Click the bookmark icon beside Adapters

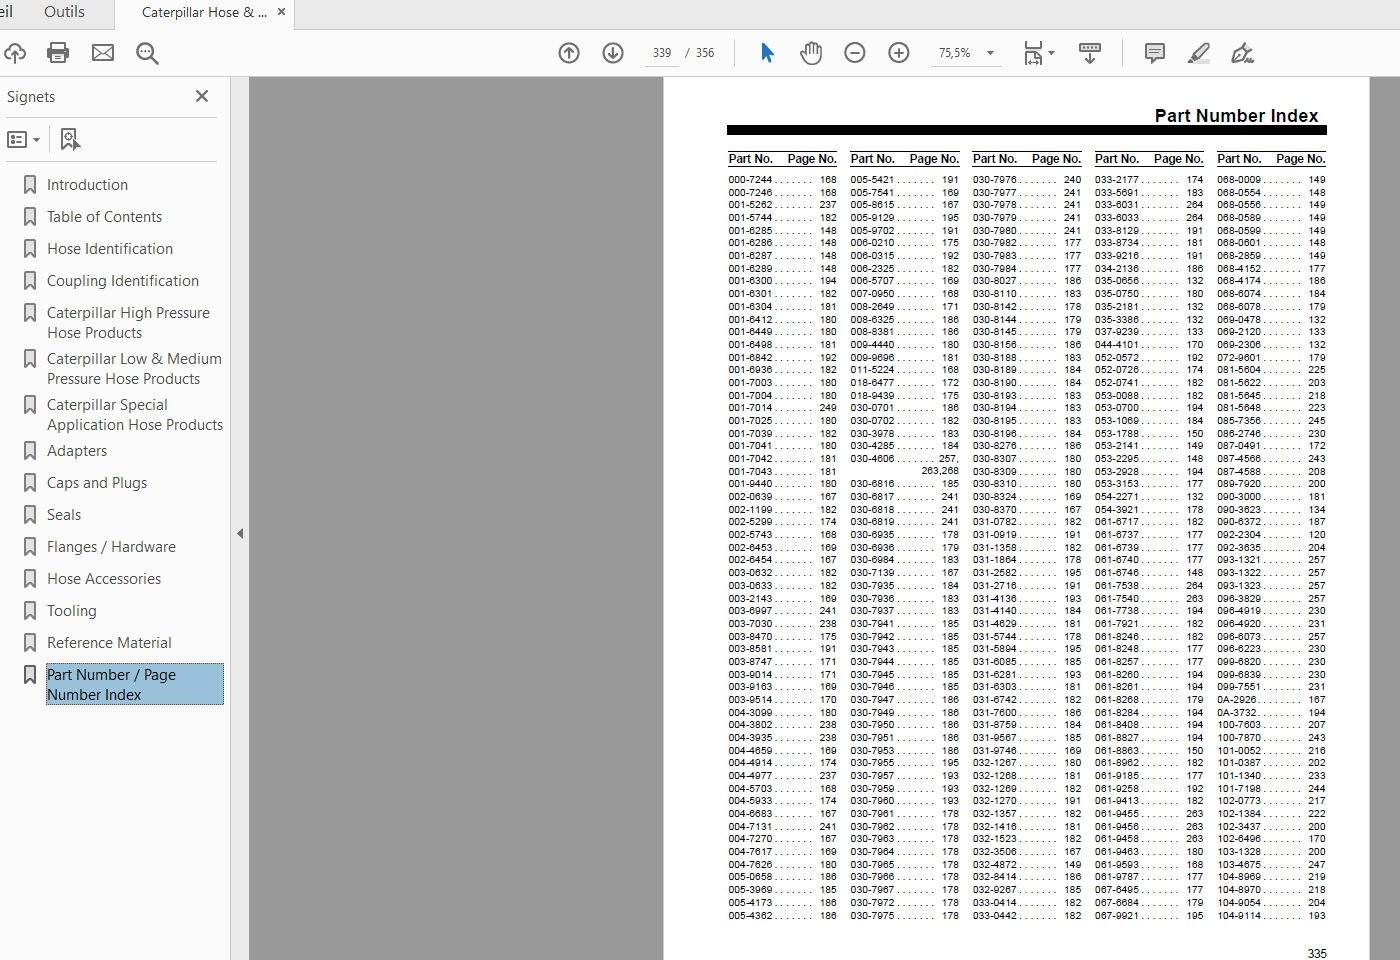(30, 451)
